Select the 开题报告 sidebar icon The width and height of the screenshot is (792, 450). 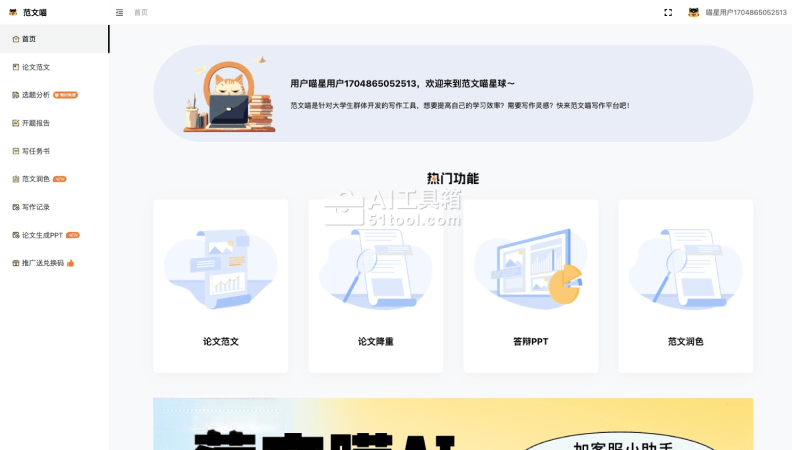point(15,123)
